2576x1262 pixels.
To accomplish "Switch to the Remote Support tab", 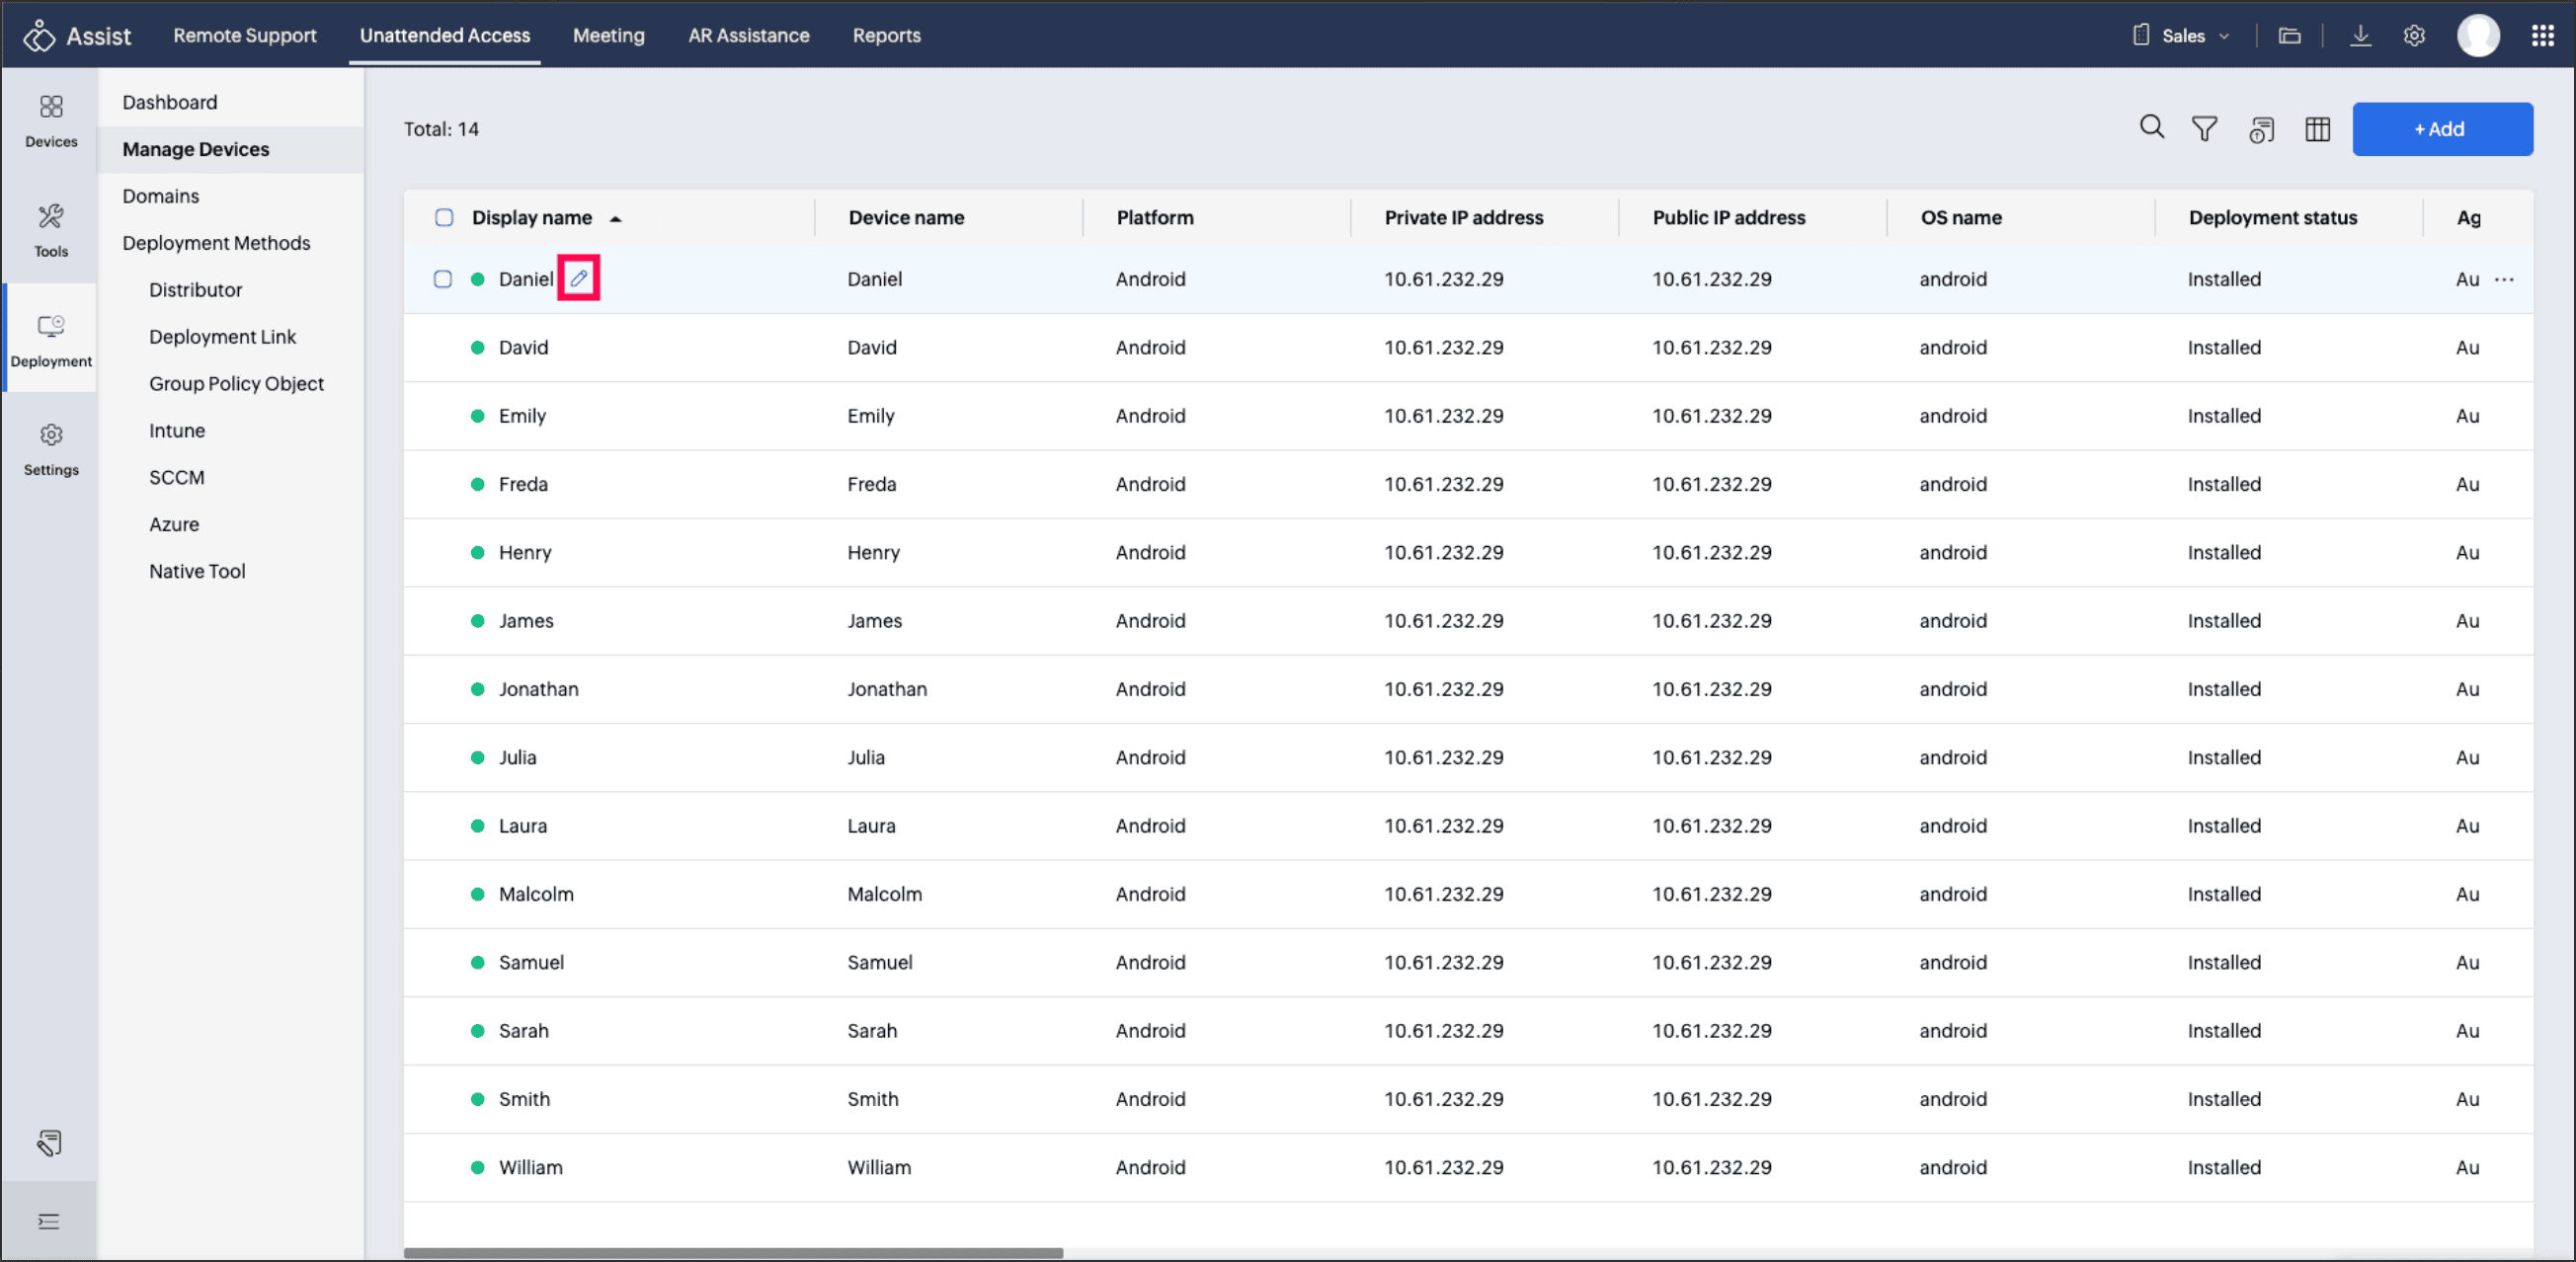I will point(244,36).
